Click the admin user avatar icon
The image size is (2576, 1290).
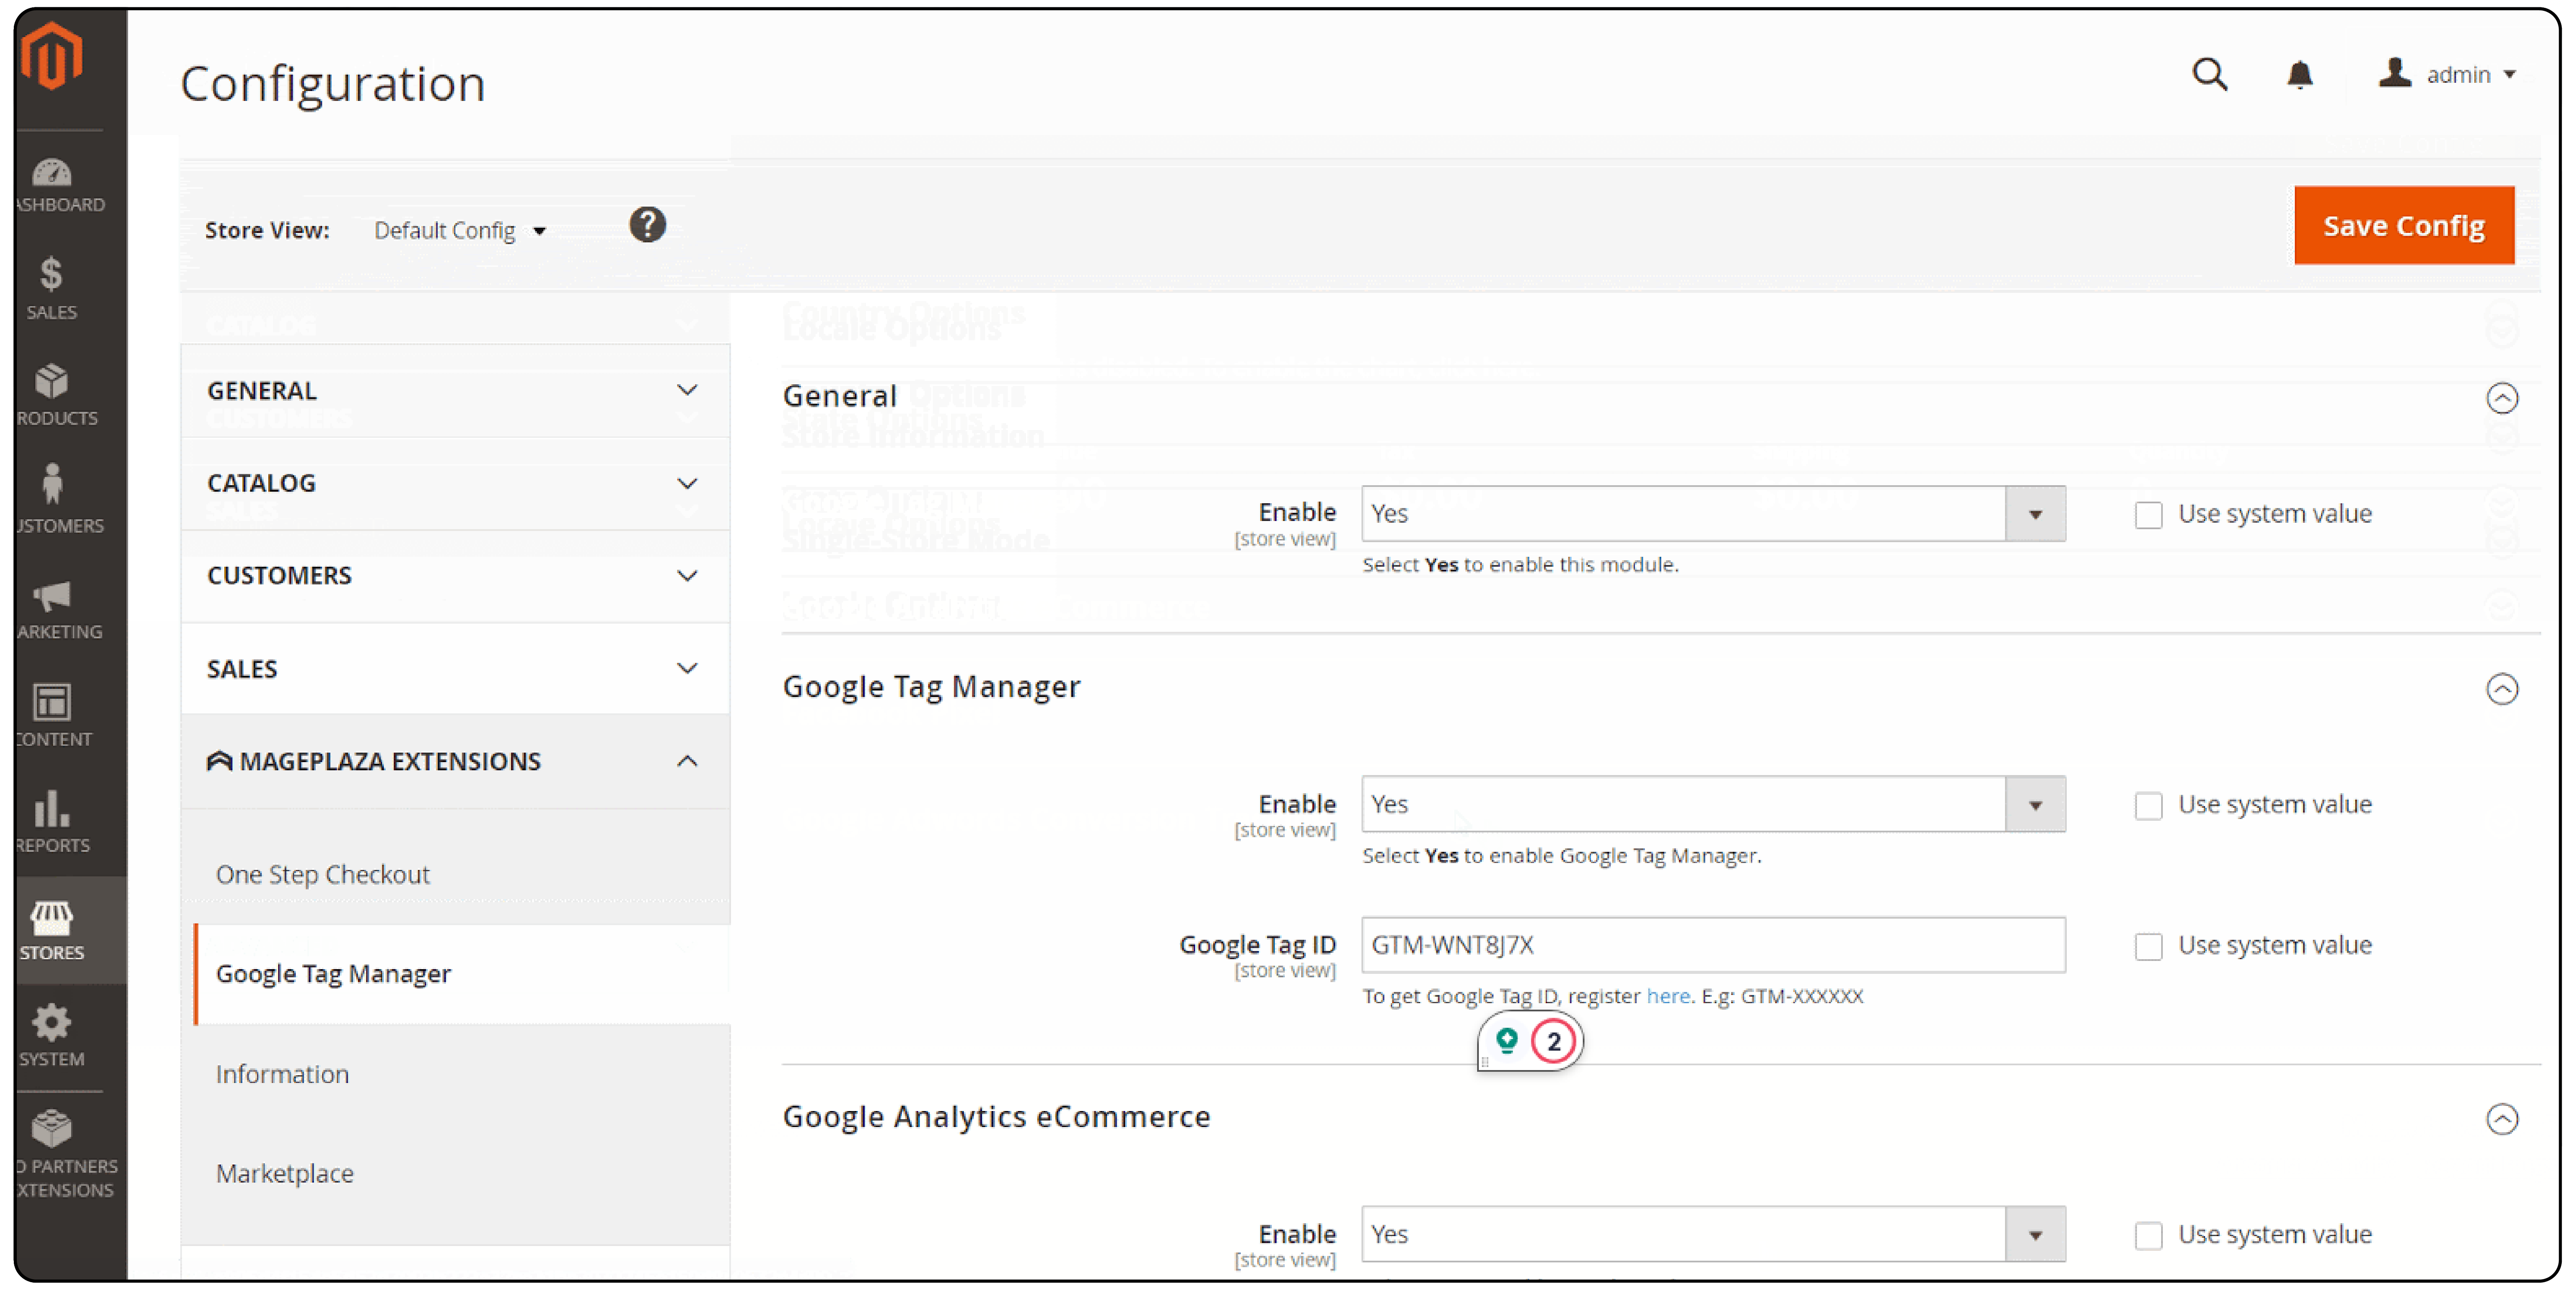click(2395, 72)
